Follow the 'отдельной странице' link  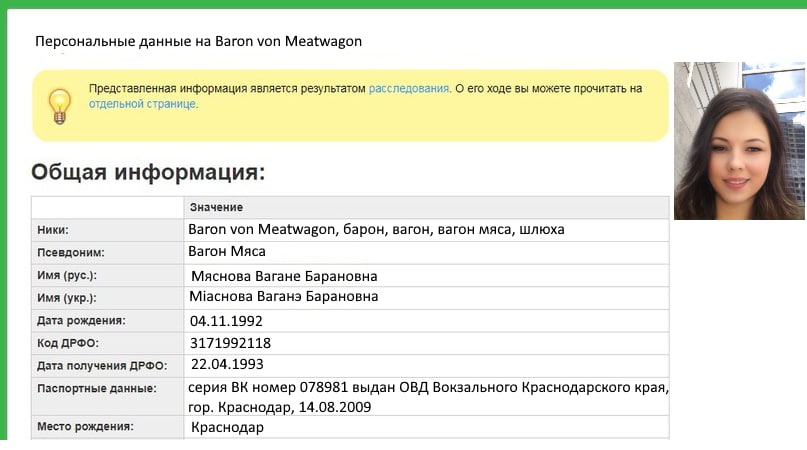point(143,104)
